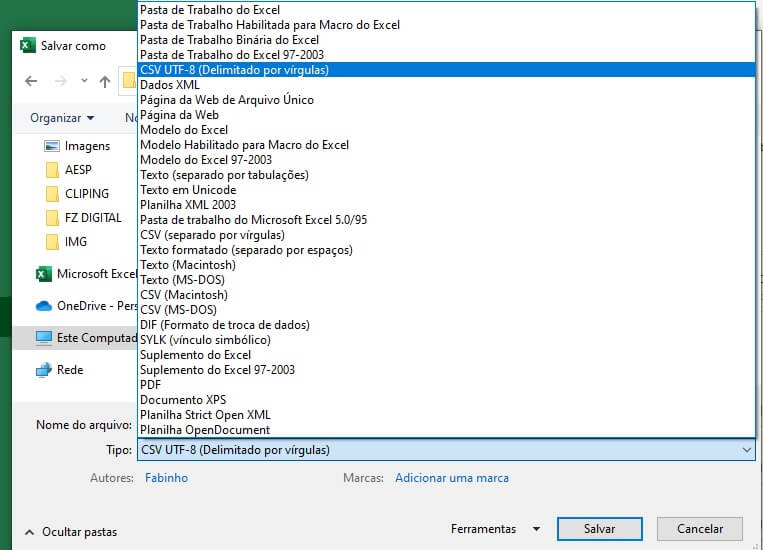Choose Pasta de Trabalho do Excel 97-2003
Image resolution: width=763 pixels, height=550 pixels.
click(x=446, y=55)
